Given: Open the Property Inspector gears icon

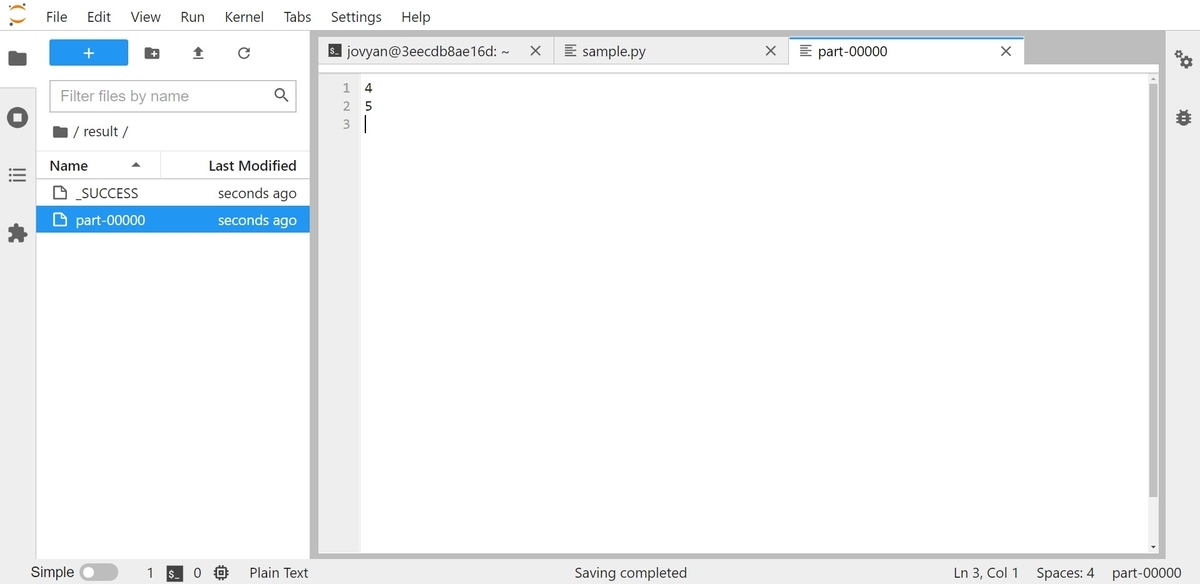Looking at the screenshot, I should [1184, 60].
